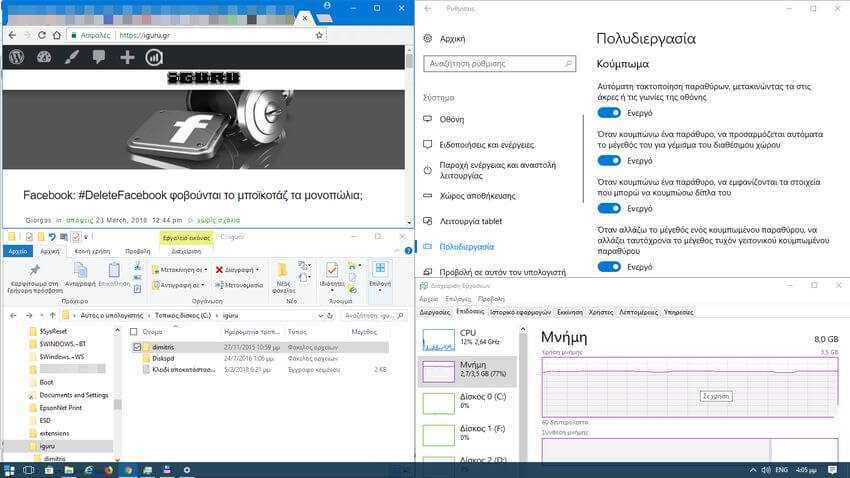The image size is (850, 478).
Task: Toggle show items to snap beside switch
Action: pos(609,208)
